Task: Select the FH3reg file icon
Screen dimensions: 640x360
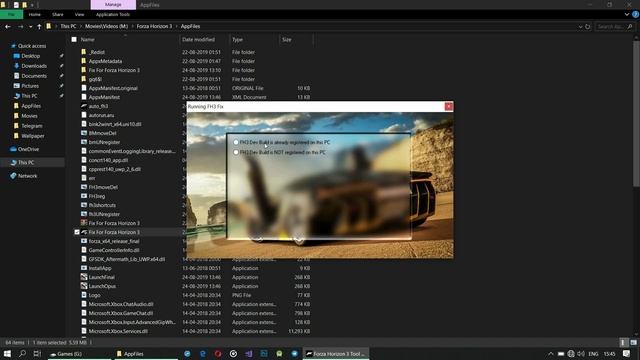Action: click(x=84, y=196)
